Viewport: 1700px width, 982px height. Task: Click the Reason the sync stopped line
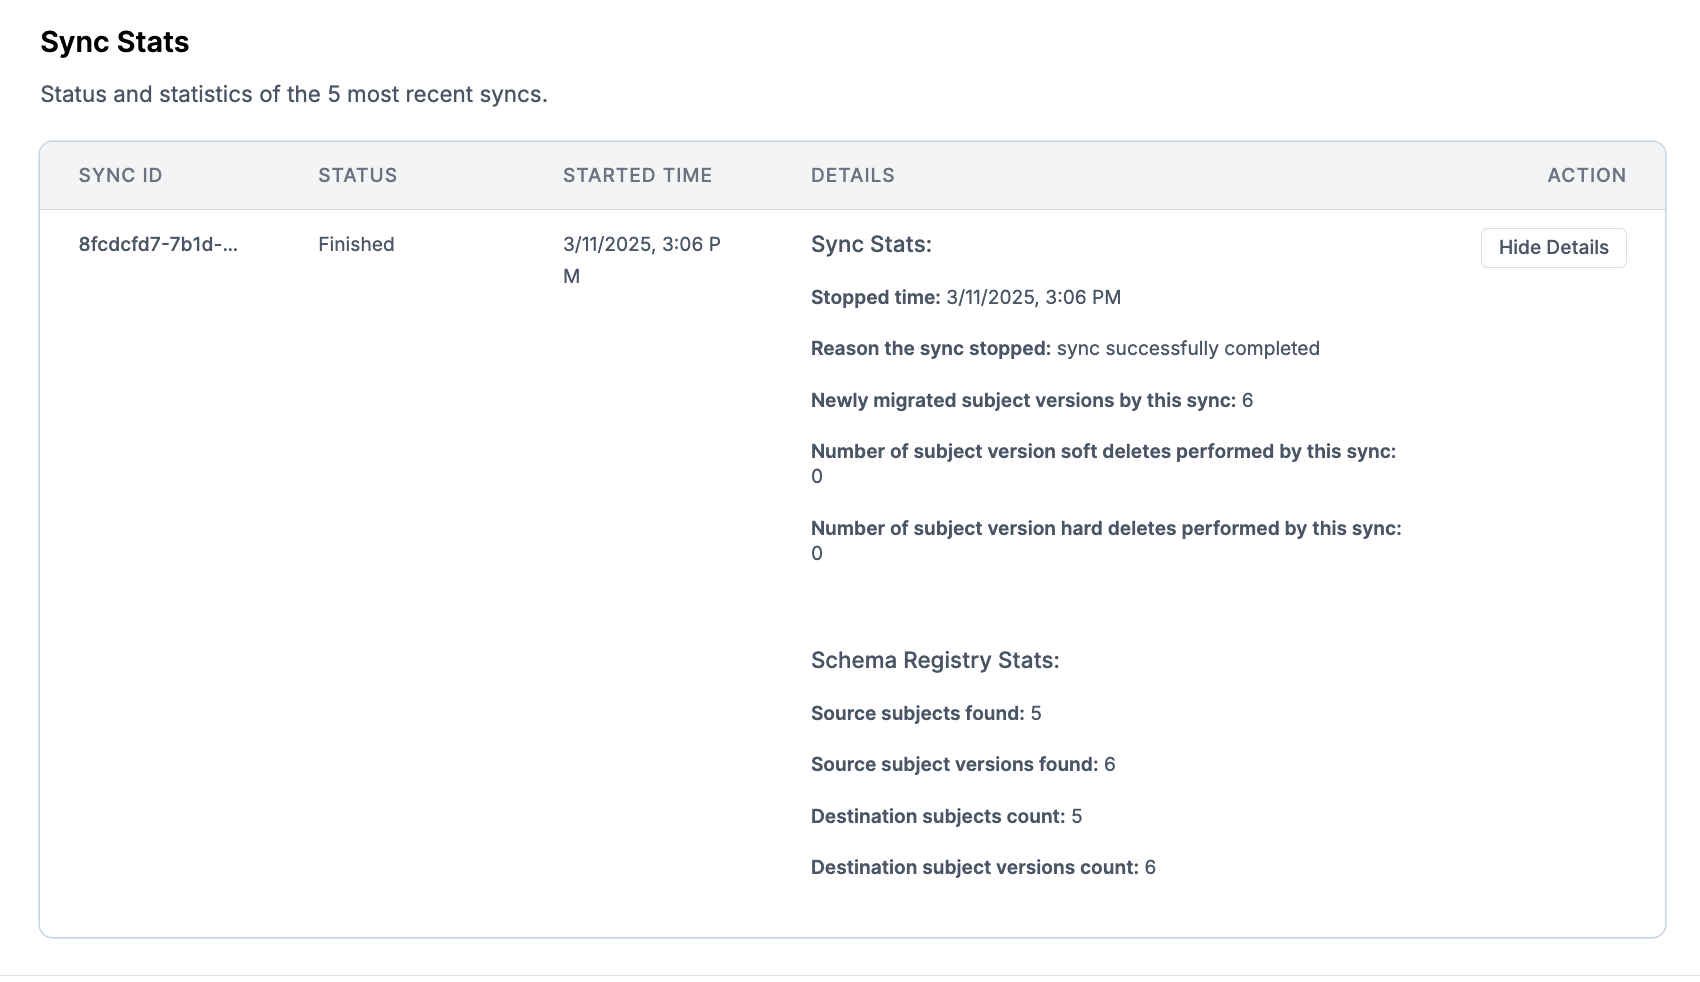coord(1064,348)
